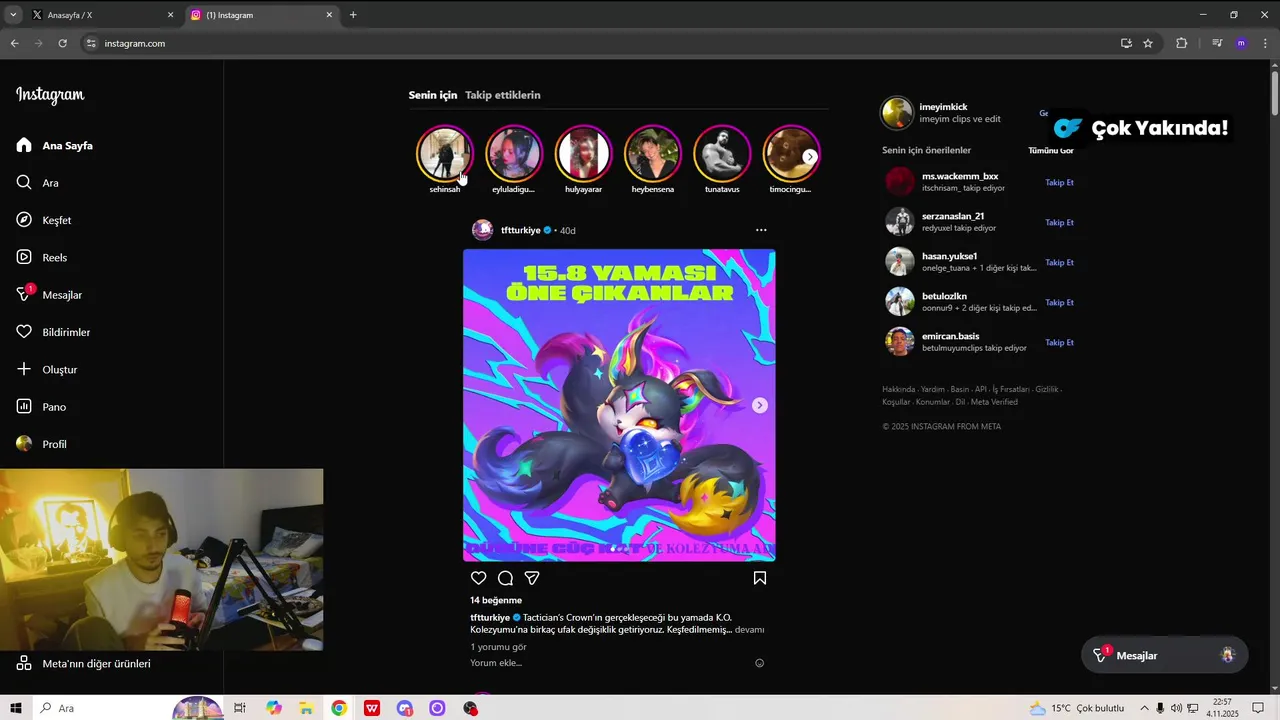
Task: Open the Chrome extensions puzzle icon
Action: coord(1181,43)
